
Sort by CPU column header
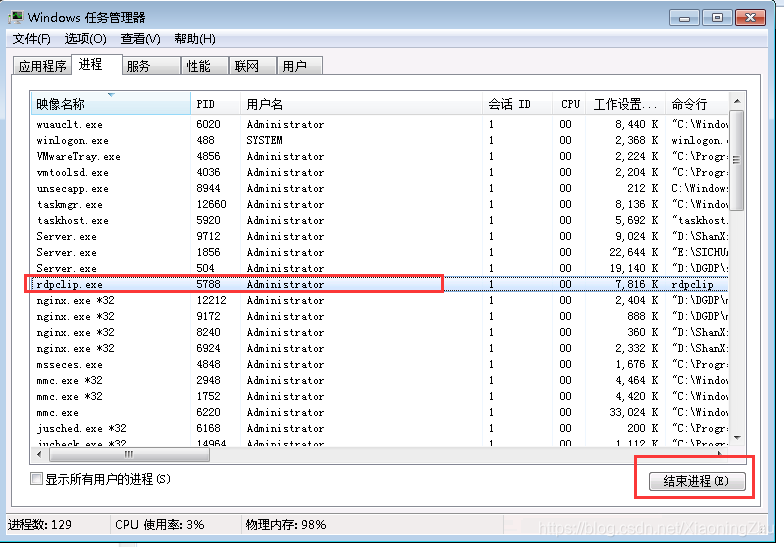coord(570,104)
